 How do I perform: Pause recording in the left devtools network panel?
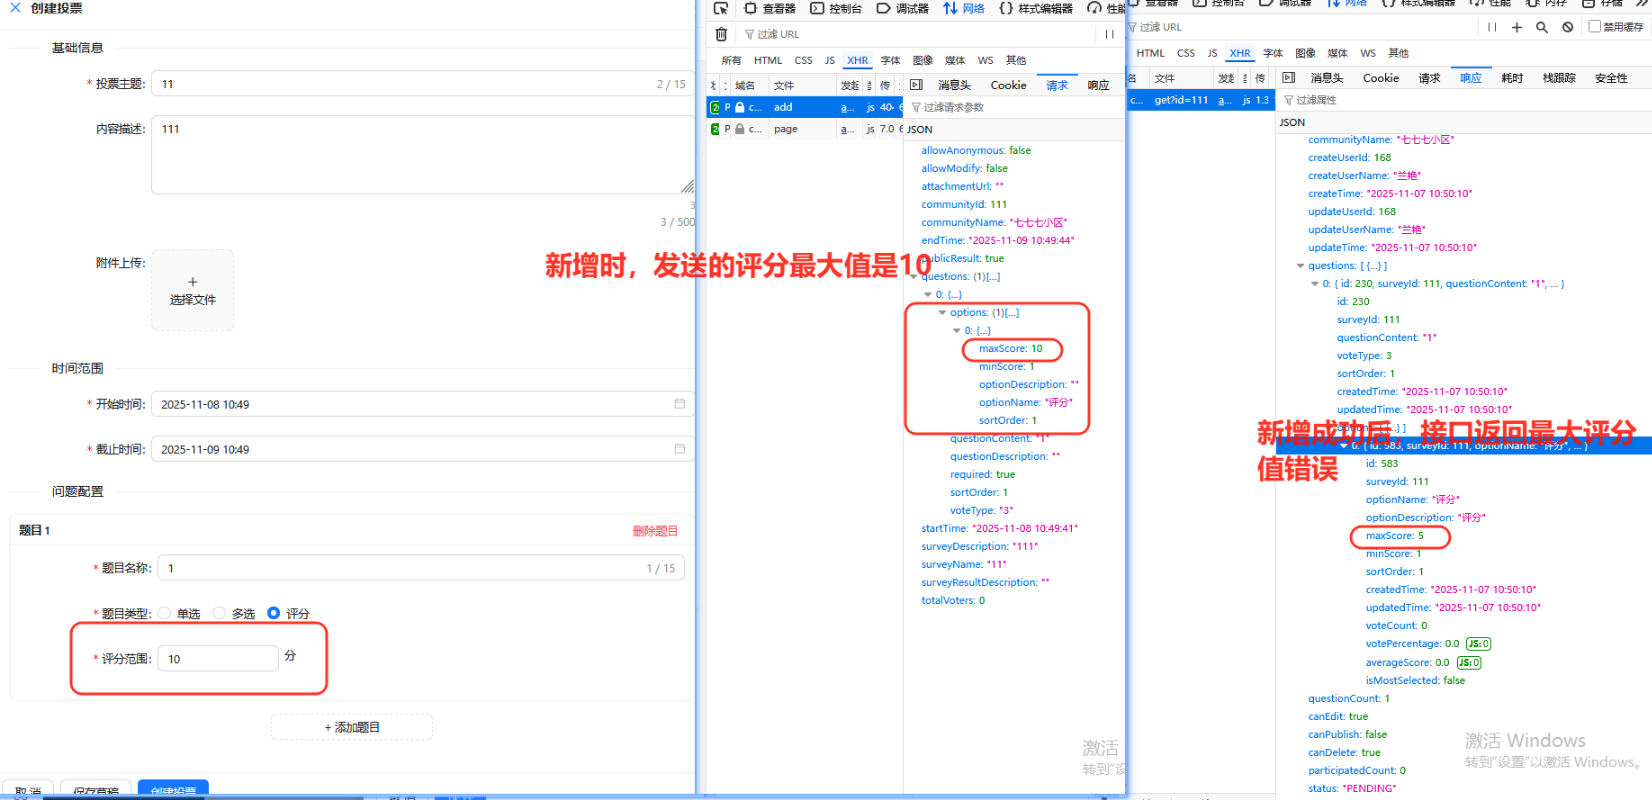tap(1109, 34)
